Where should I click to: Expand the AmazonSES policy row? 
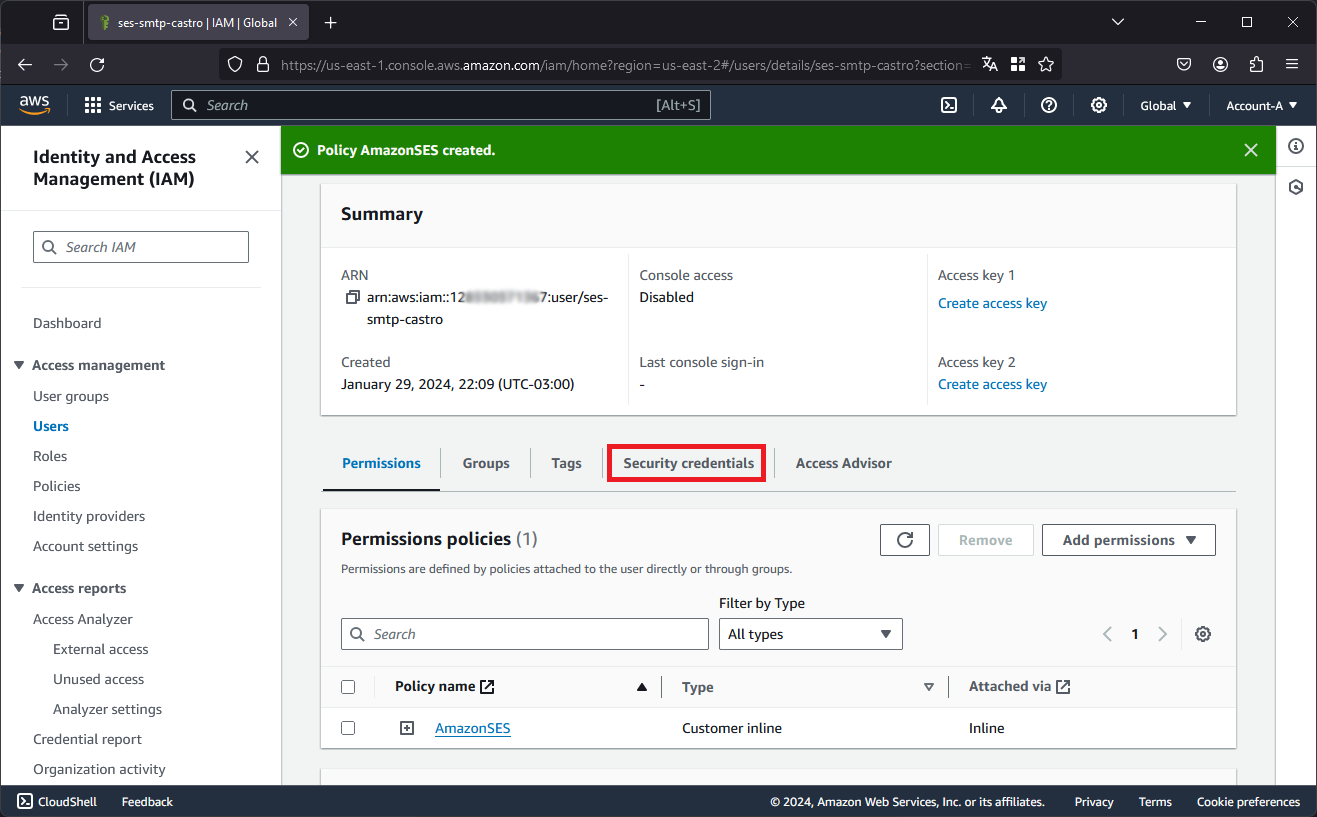pos(407,728)
